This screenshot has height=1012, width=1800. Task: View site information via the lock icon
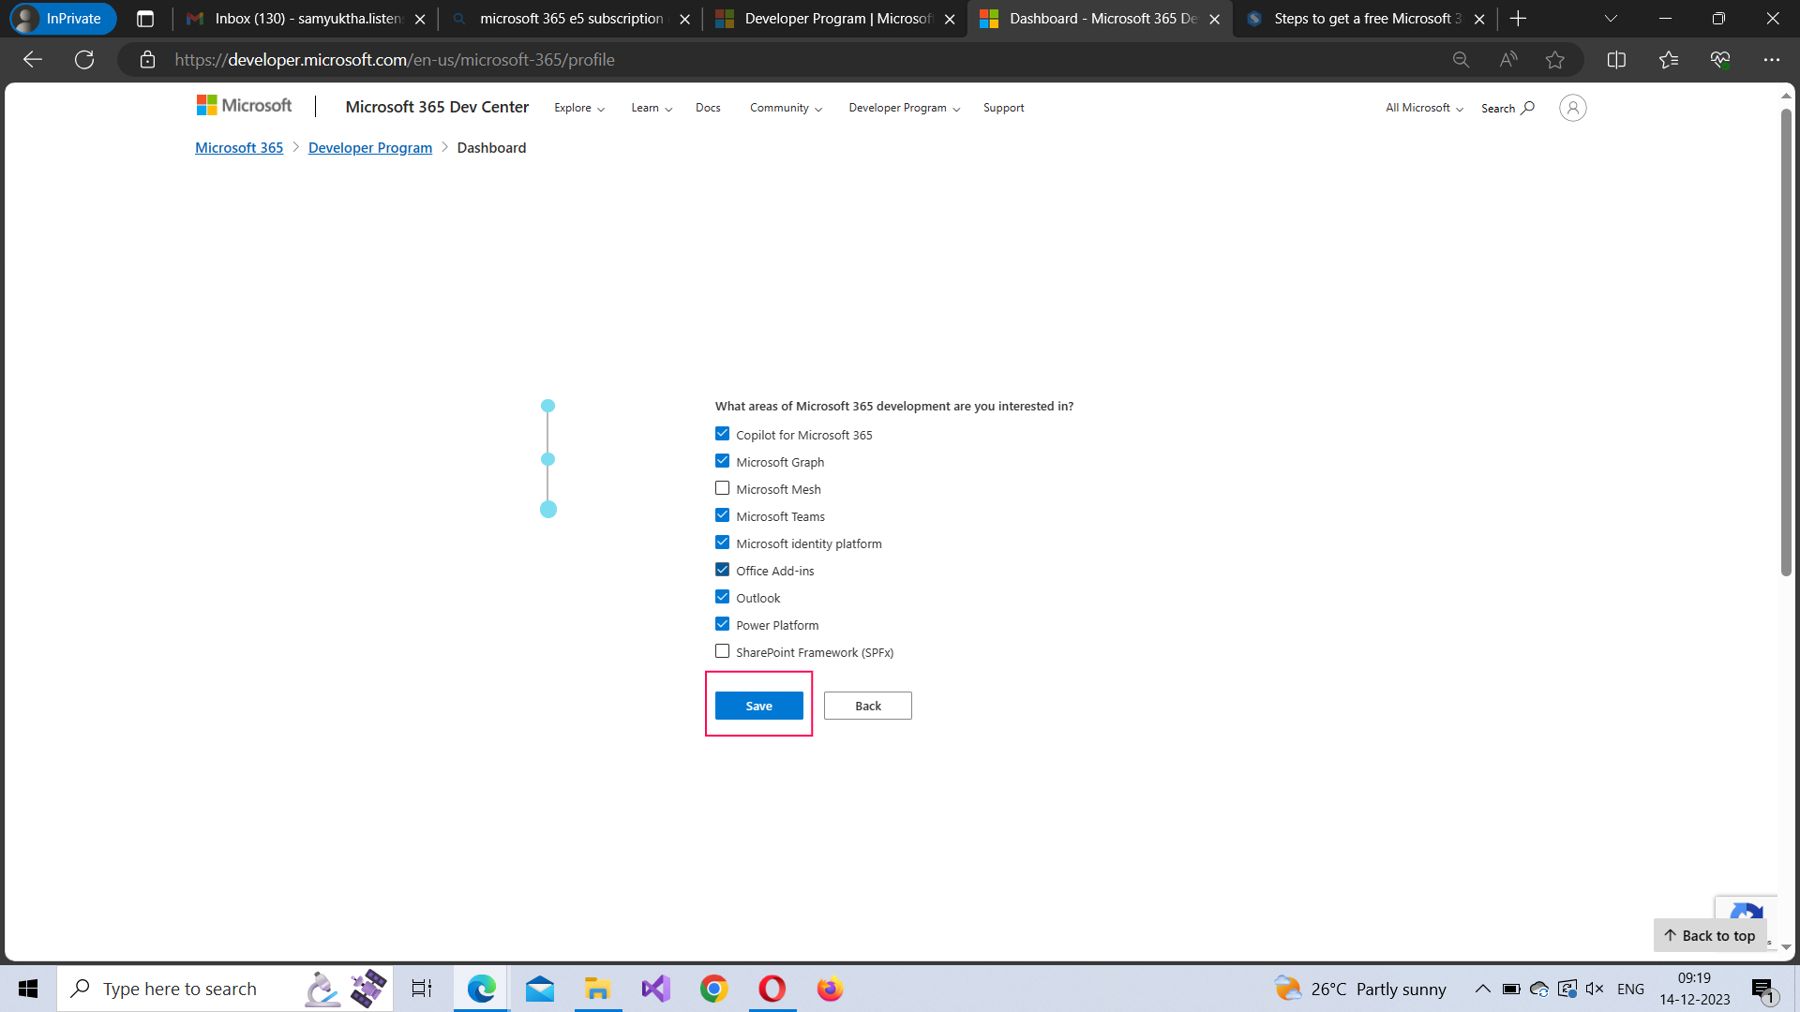click(x=147, y=60)
